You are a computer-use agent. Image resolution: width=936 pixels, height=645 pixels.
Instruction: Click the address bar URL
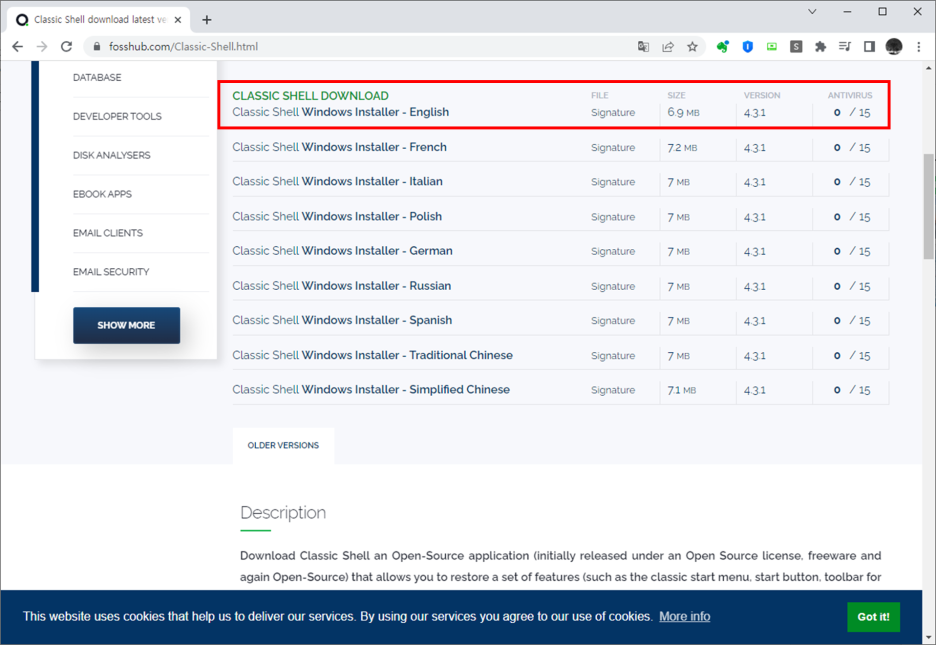tap(183, 47)
